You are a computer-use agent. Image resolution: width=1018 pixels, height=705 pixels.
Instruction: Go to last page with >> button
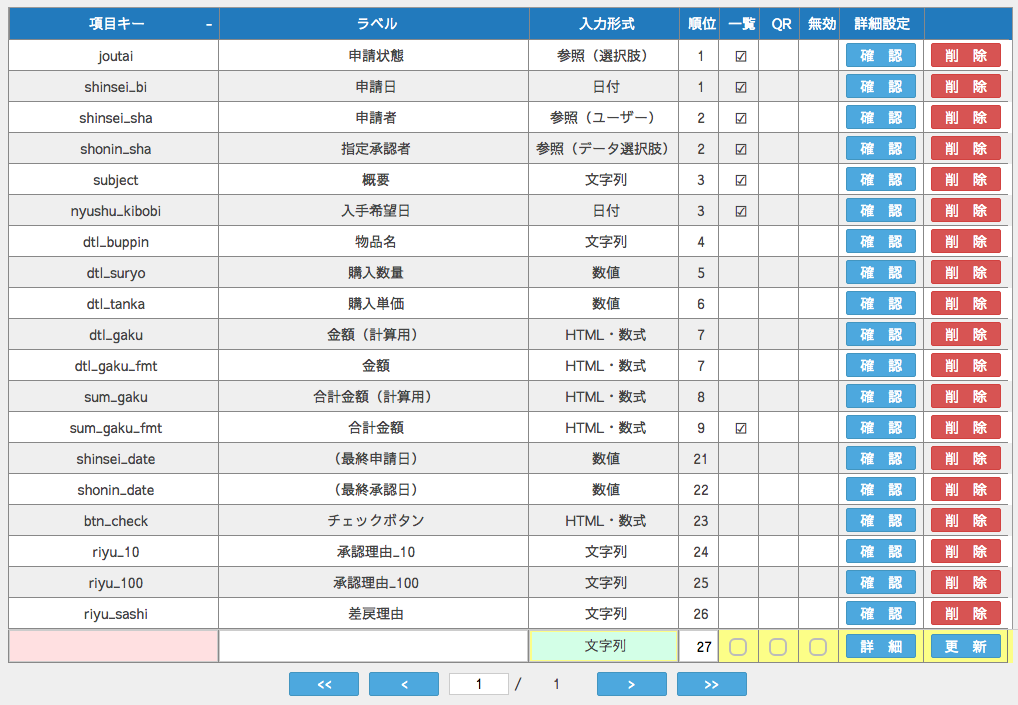pos(712,684)
